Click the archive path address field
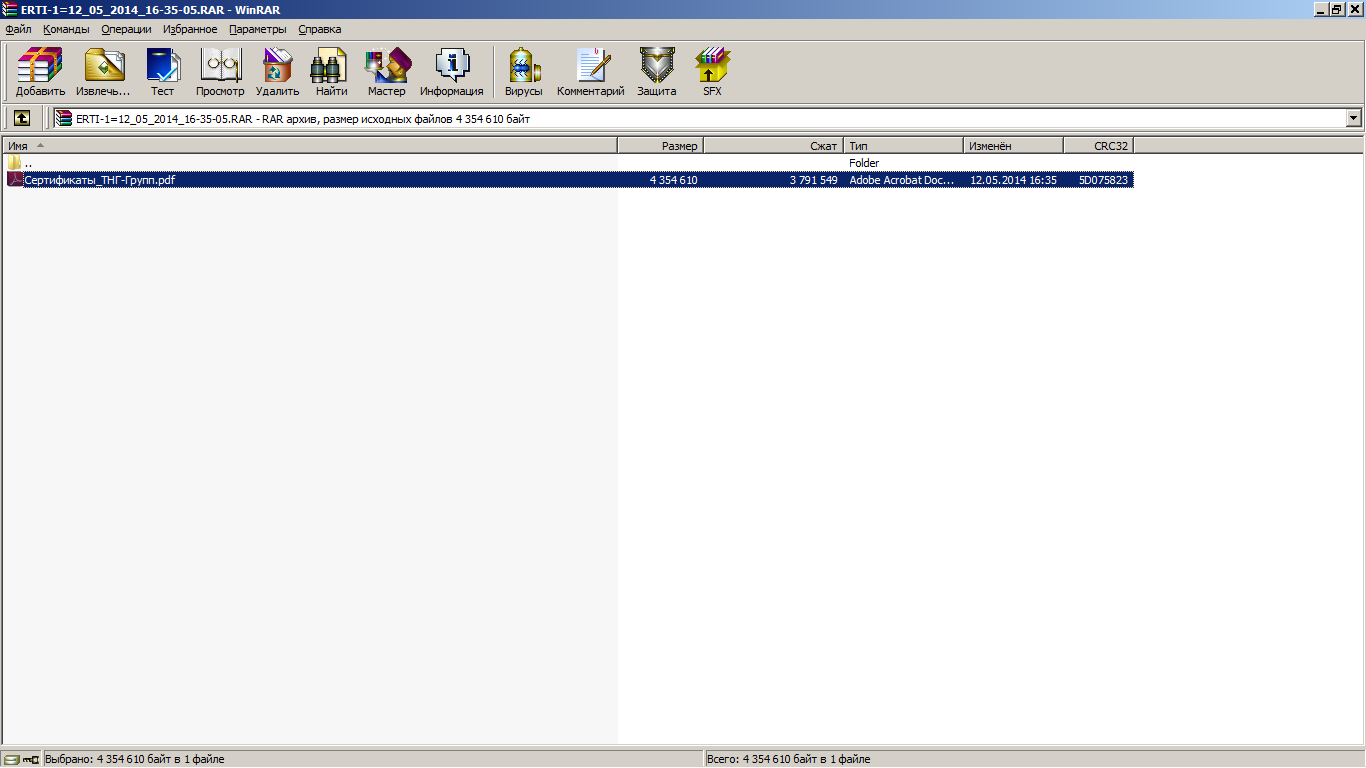 (700, 118)
